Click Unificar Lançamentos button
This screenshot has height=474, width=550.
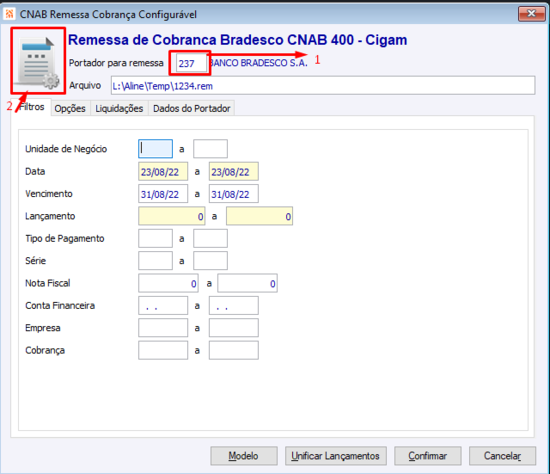point(336,456)
